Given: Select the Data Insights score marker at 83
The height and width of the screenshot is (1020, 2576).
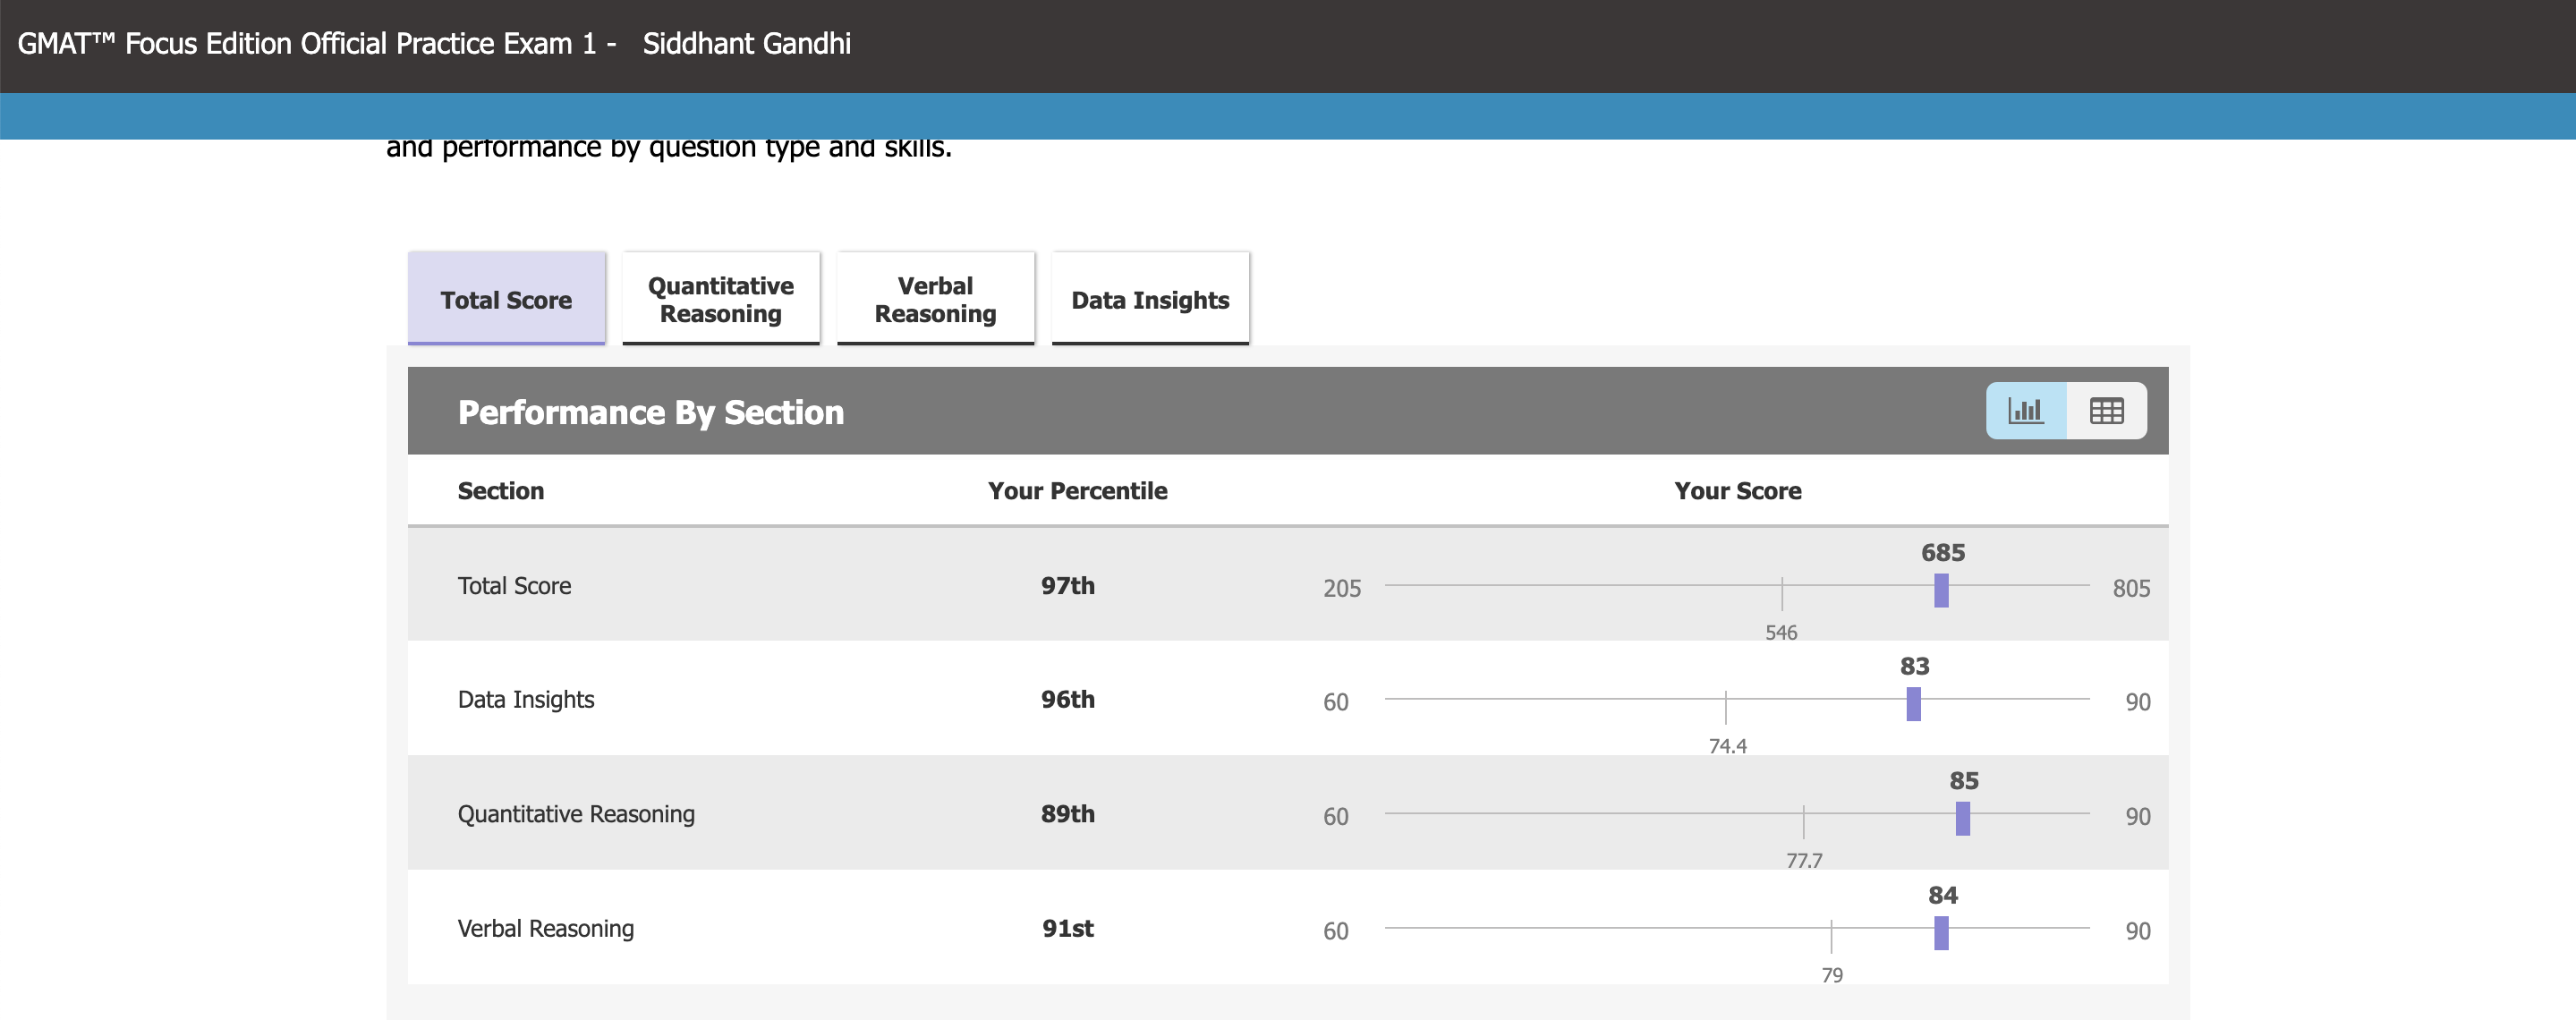Looking at the screenshot, I should [x=1913, y=704].
